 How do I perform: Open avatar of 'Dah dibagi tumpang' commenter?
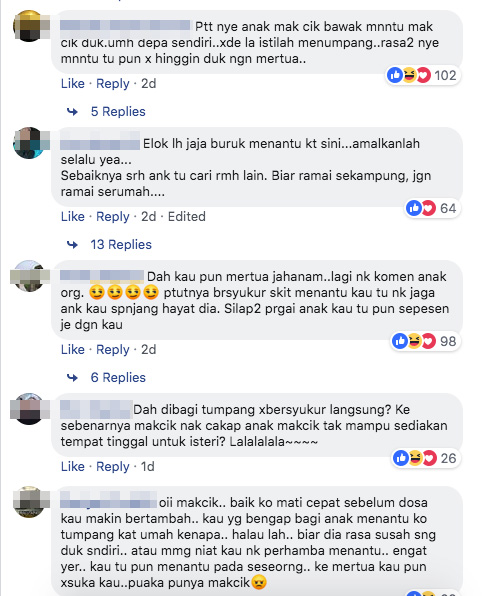pos(29,409)
